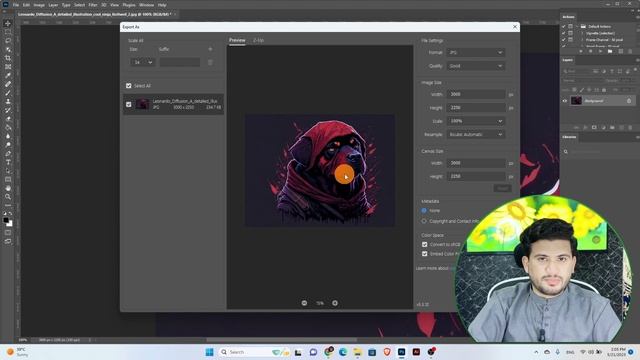Select the Clone Stamp tool

8,101
